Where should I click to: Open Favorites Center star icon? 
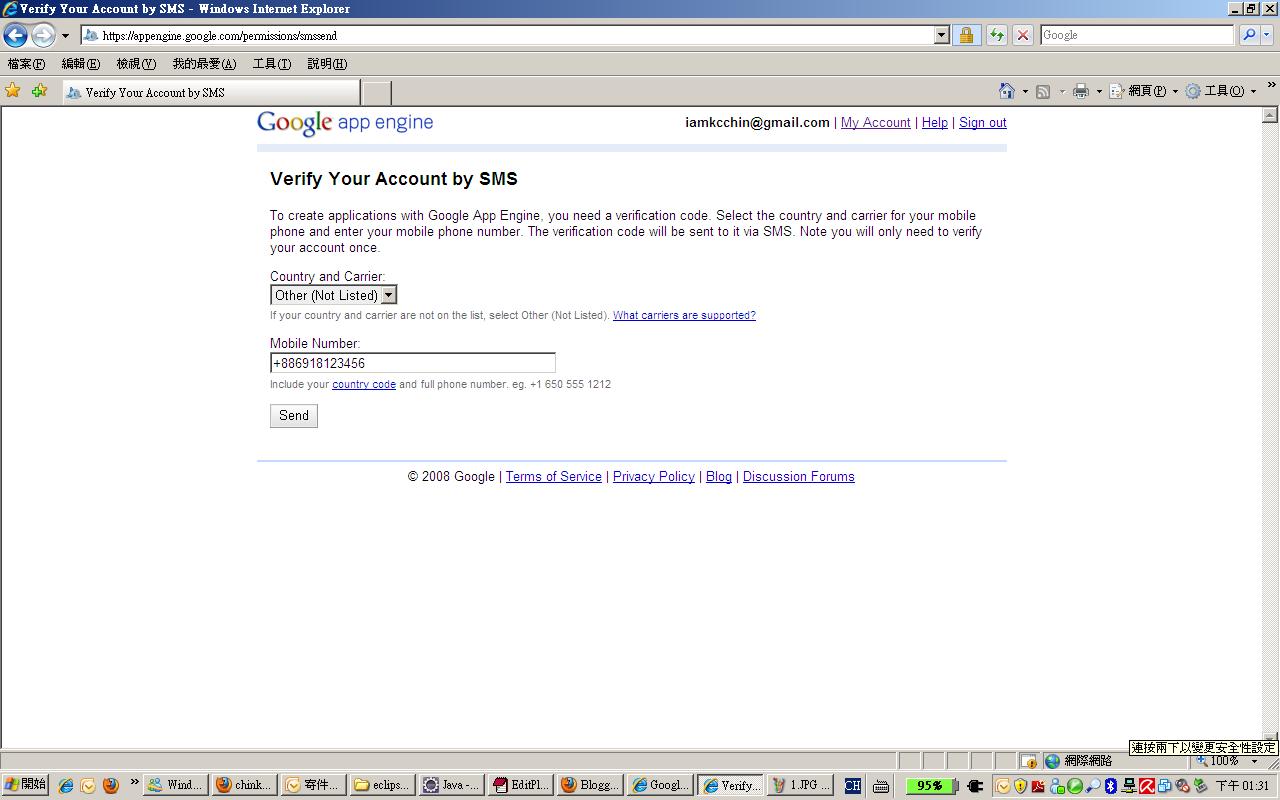coord(13,91)
